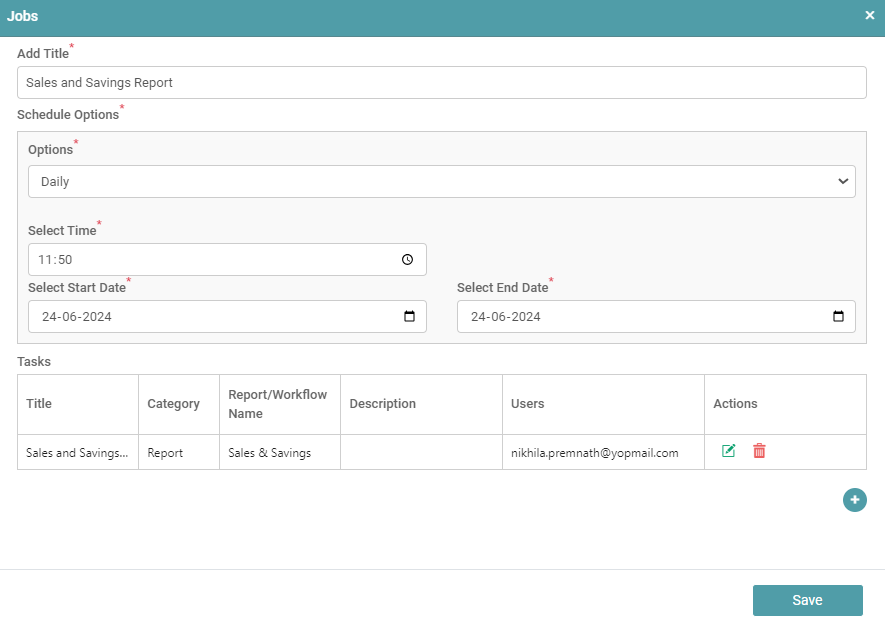
Task: Expand the Options dropdown showing Daily
Action: click(x=441, y=182)
